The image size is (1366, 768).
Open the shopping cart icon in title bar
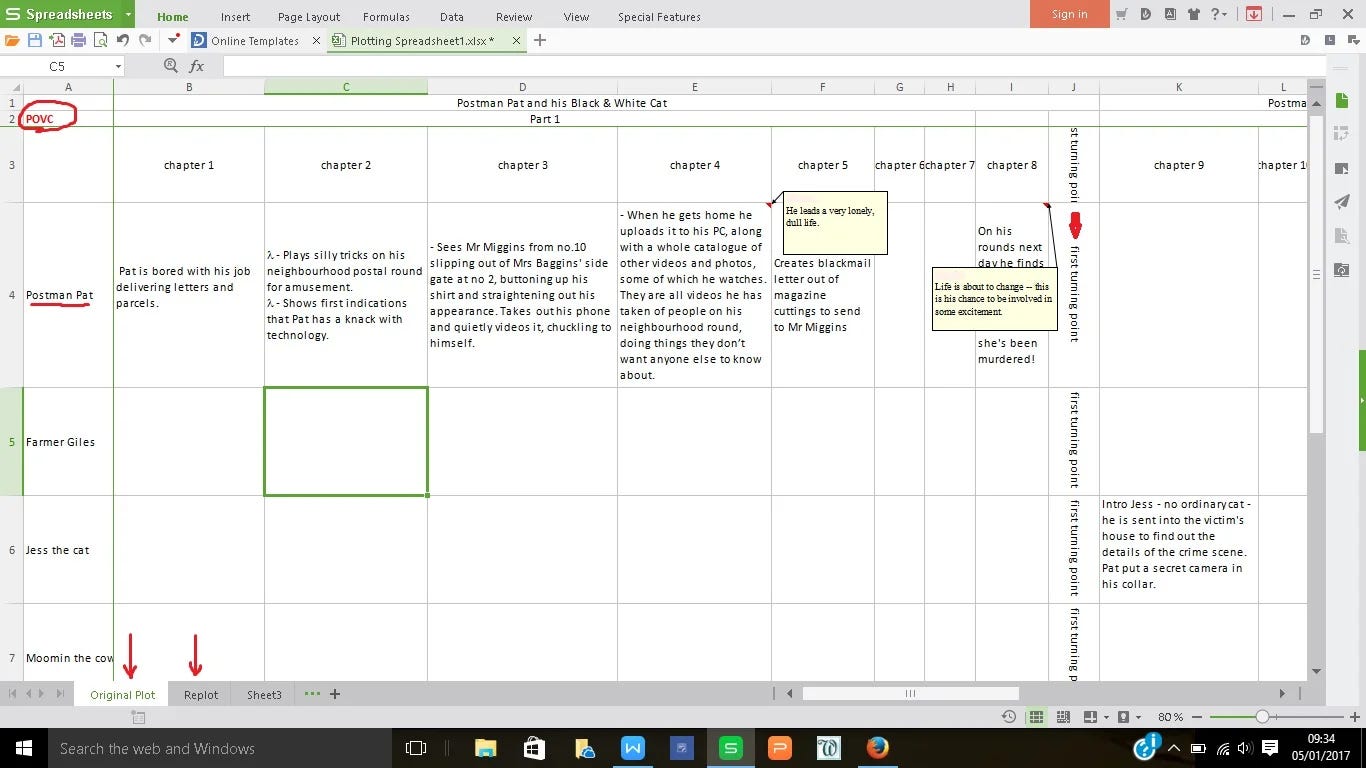click(1122, 14)
